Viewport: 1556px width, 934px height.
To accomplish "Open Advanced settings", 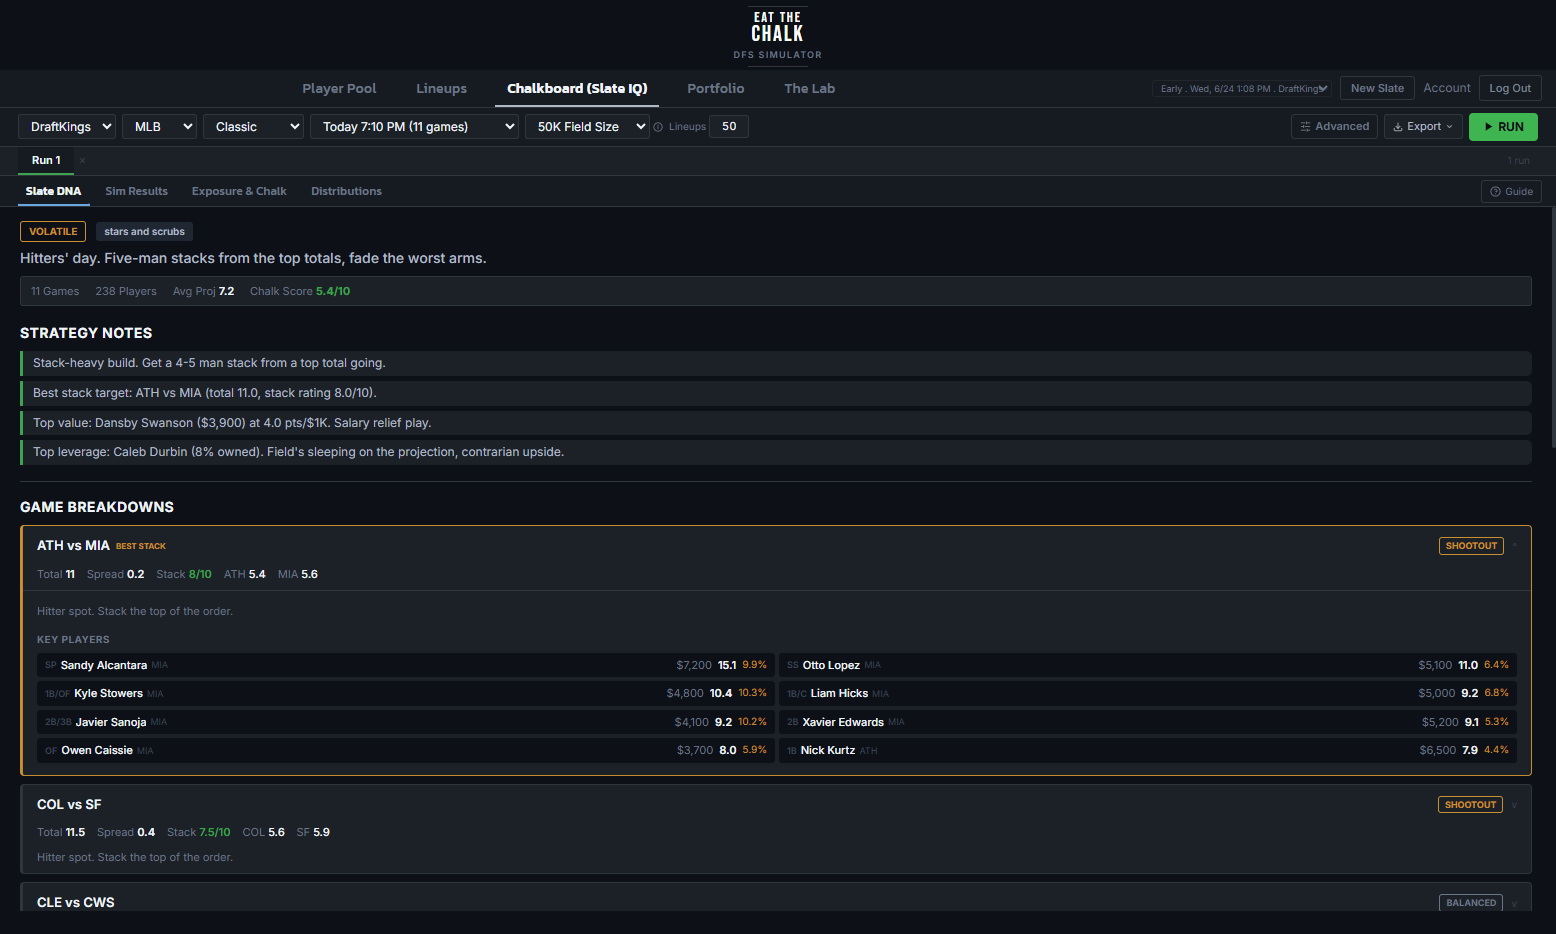I will [1334, 127].
